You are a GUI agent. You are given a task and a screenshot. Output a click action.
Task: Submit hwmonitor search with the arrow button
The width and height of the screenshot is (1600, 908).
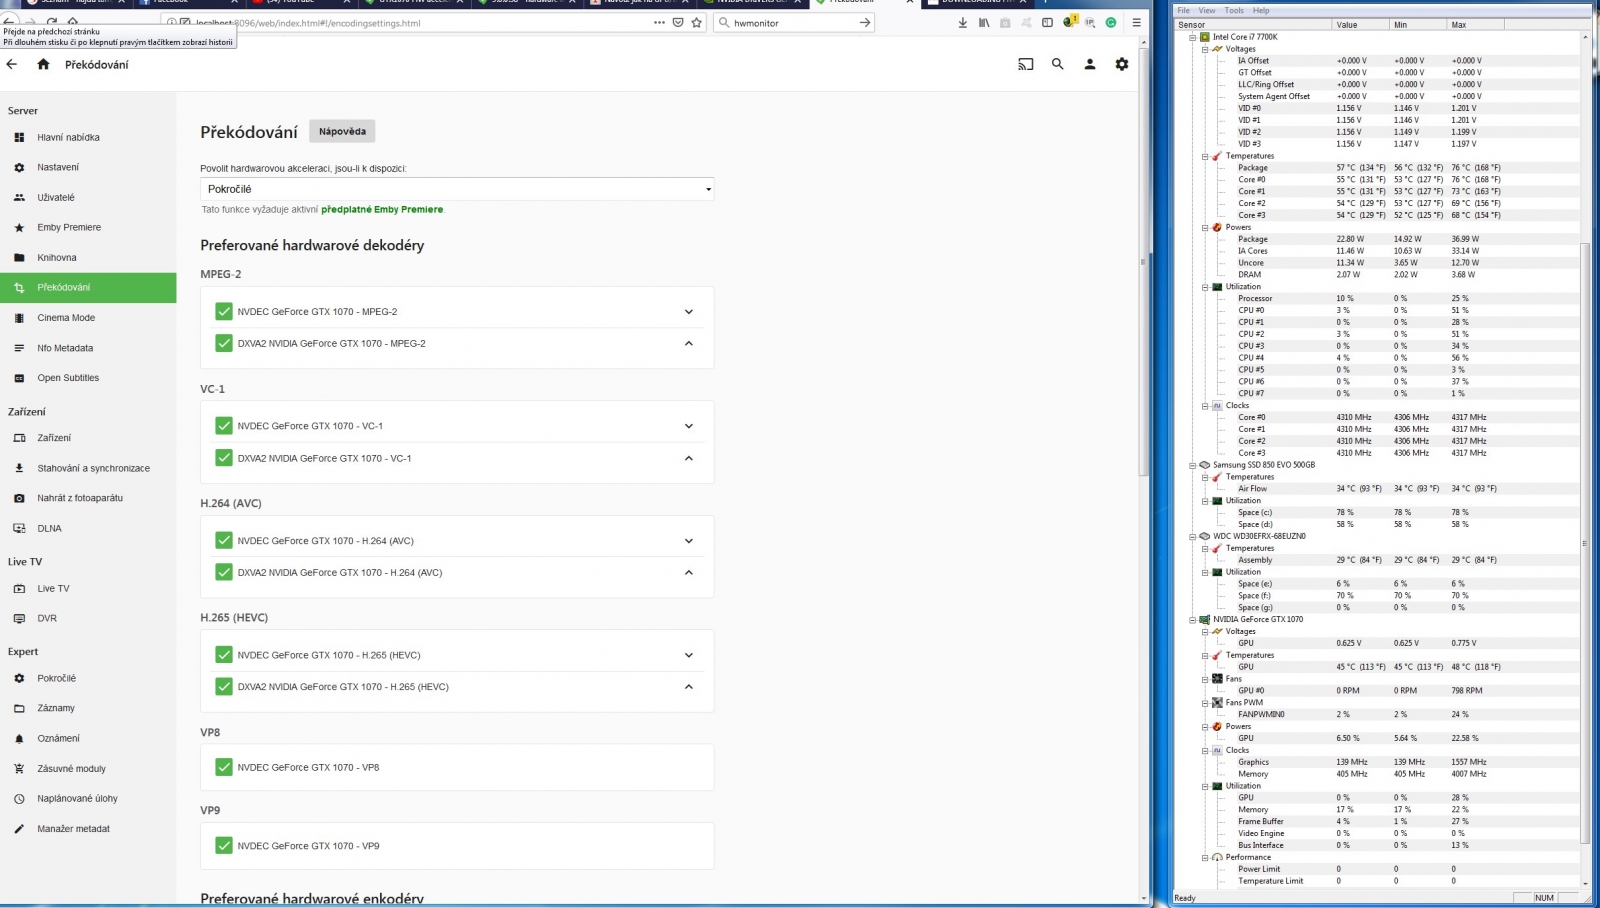pyautogui.click(x=865, y=22)
